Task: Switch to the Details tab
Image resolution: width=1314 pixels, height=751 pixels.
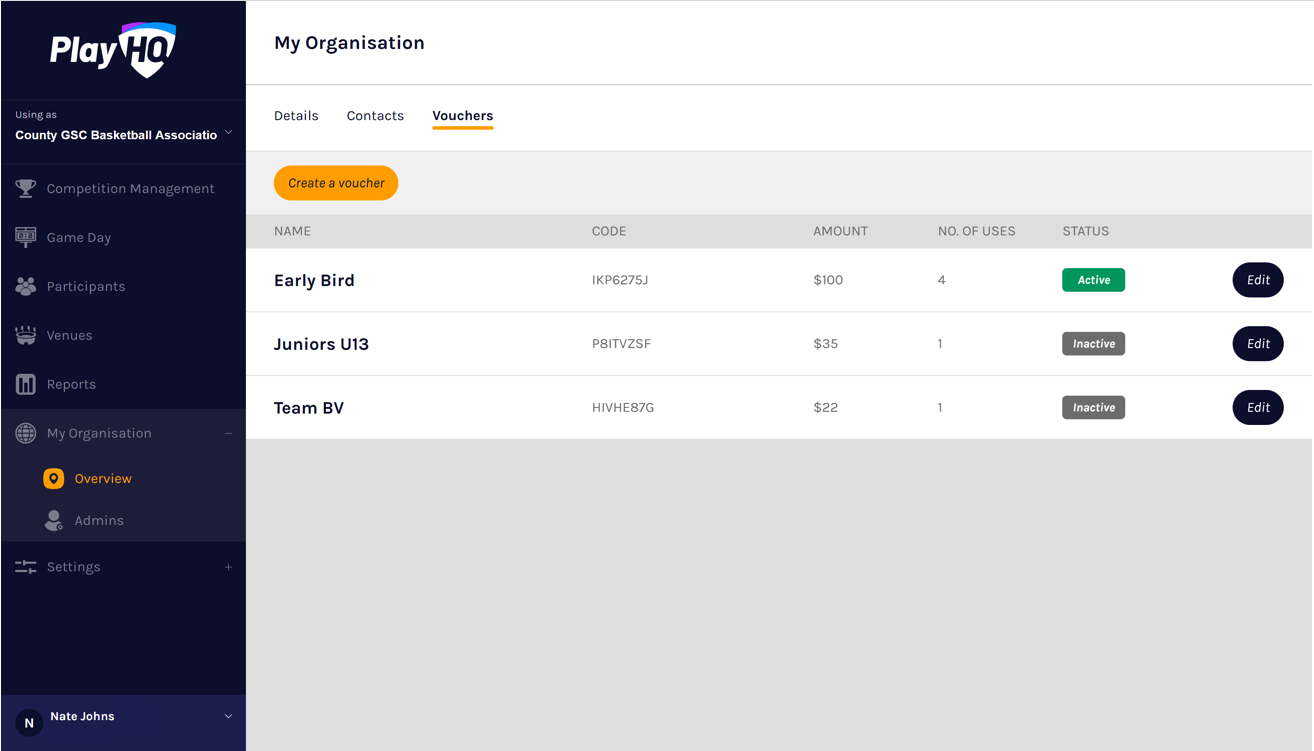Action: point(296,116)
